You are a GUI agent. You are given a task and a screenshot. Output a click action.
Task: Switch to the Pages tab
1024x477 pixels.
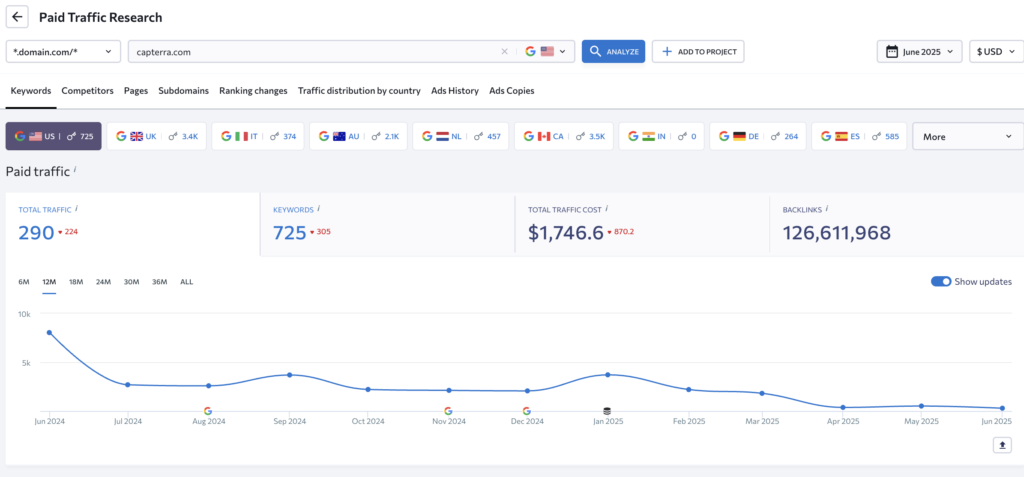(136, 91)
